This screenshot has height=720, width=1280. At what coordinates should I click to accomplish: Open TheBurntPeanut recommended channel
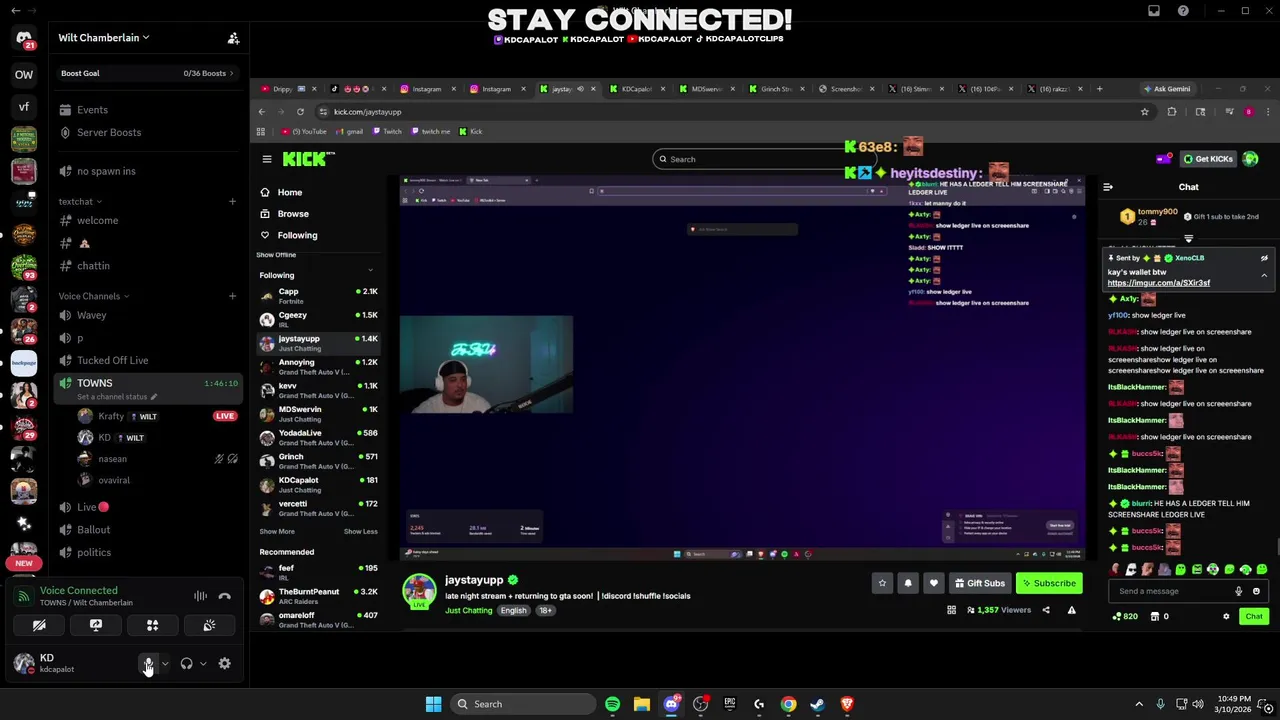pos(318,596)
